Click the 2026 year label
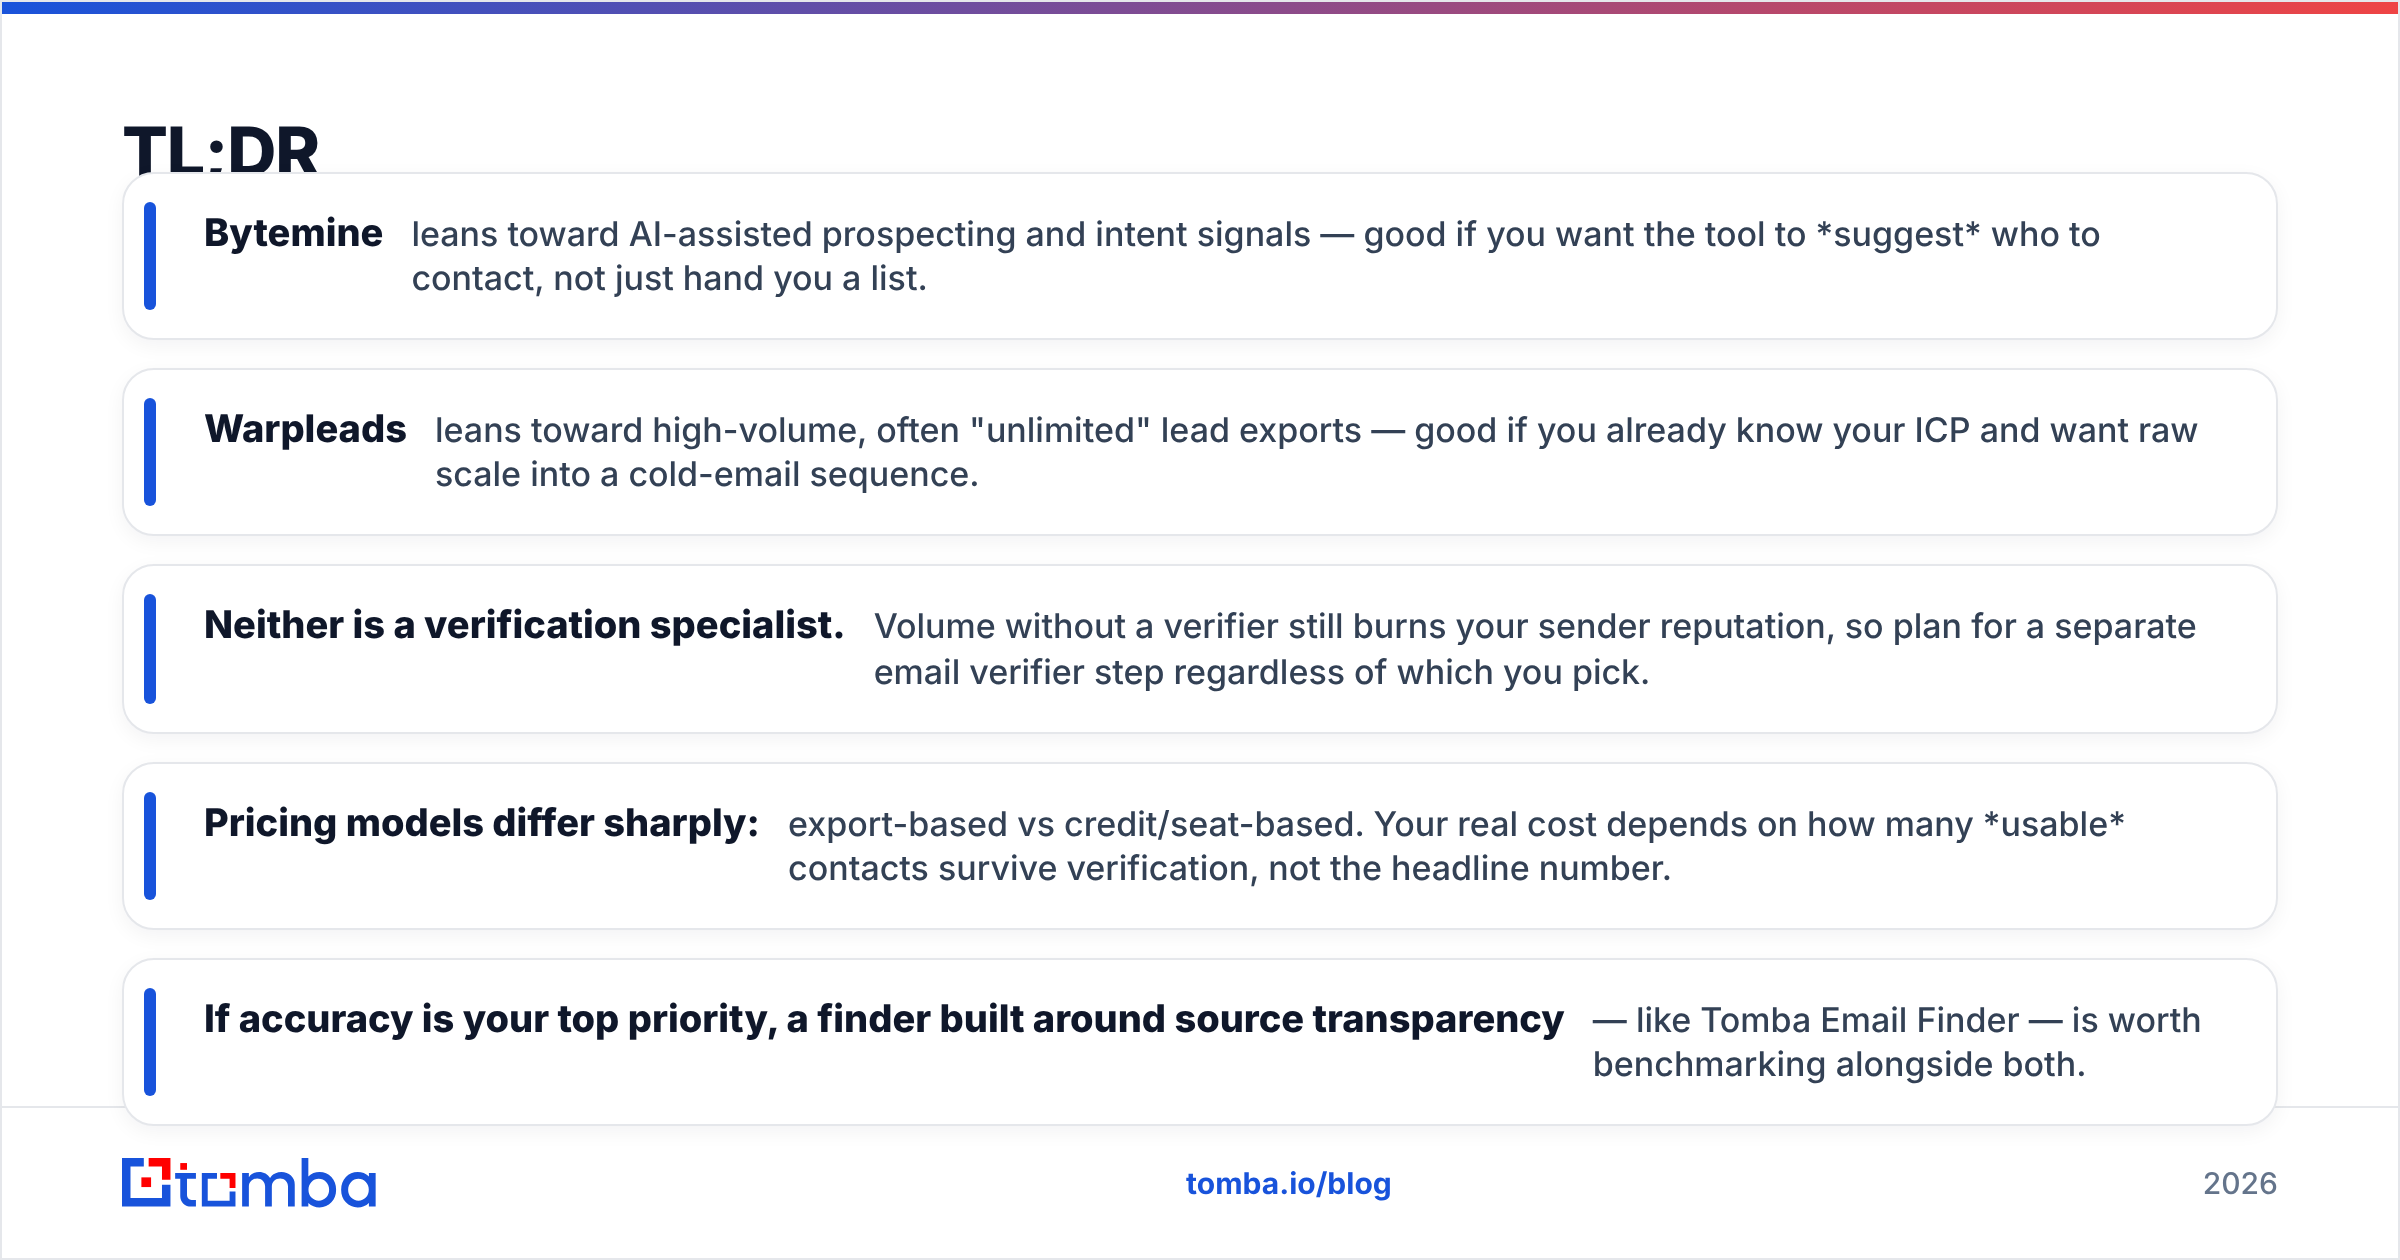Viewport: 2400px width, 1260px height. (2240, 1184)
